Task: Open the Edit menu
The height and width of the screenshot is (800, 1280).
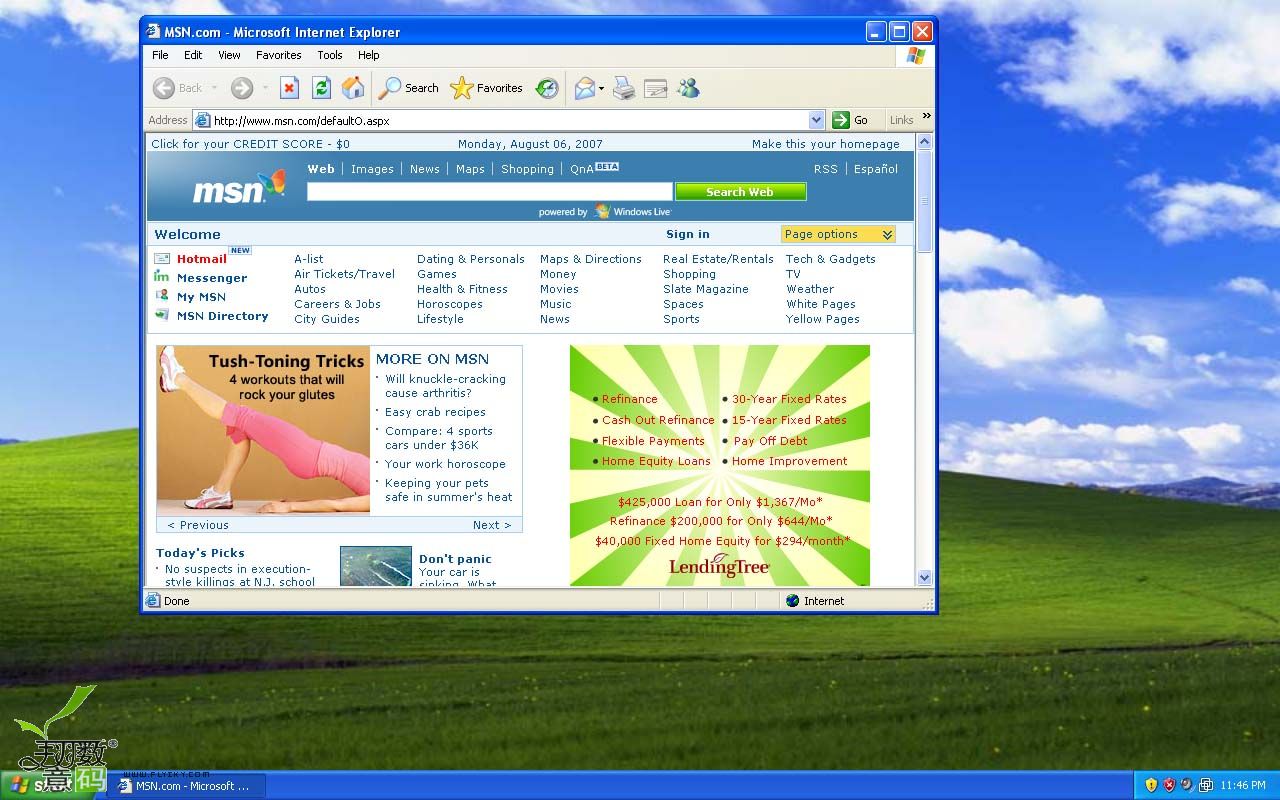Action: [193, 55]
